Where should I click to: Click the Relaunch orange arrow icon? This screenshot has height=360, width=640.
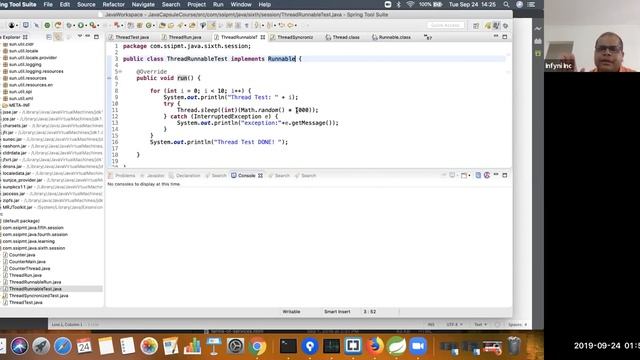pyautogui.click(x=58, y=25)
